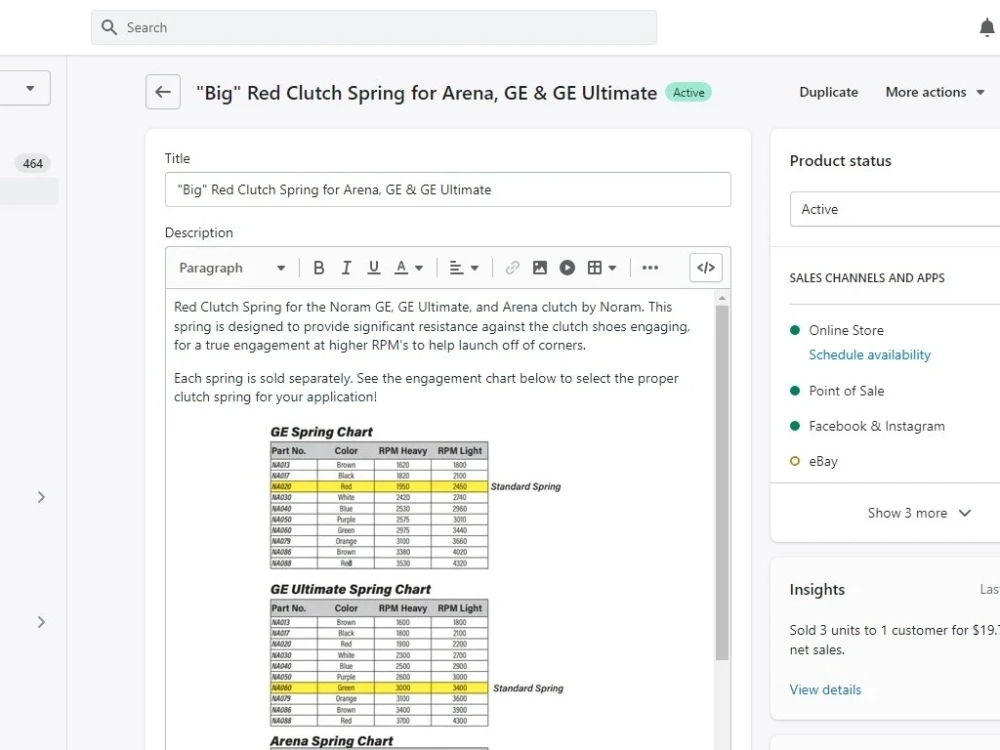Click the Facebook & Instagram channel

[x=877, y=426]
